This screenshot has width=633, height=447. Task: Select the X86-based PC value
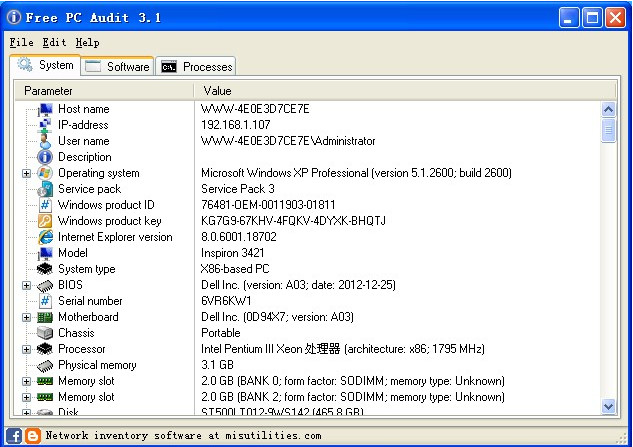pyautogui.click(x=235, y=269)
